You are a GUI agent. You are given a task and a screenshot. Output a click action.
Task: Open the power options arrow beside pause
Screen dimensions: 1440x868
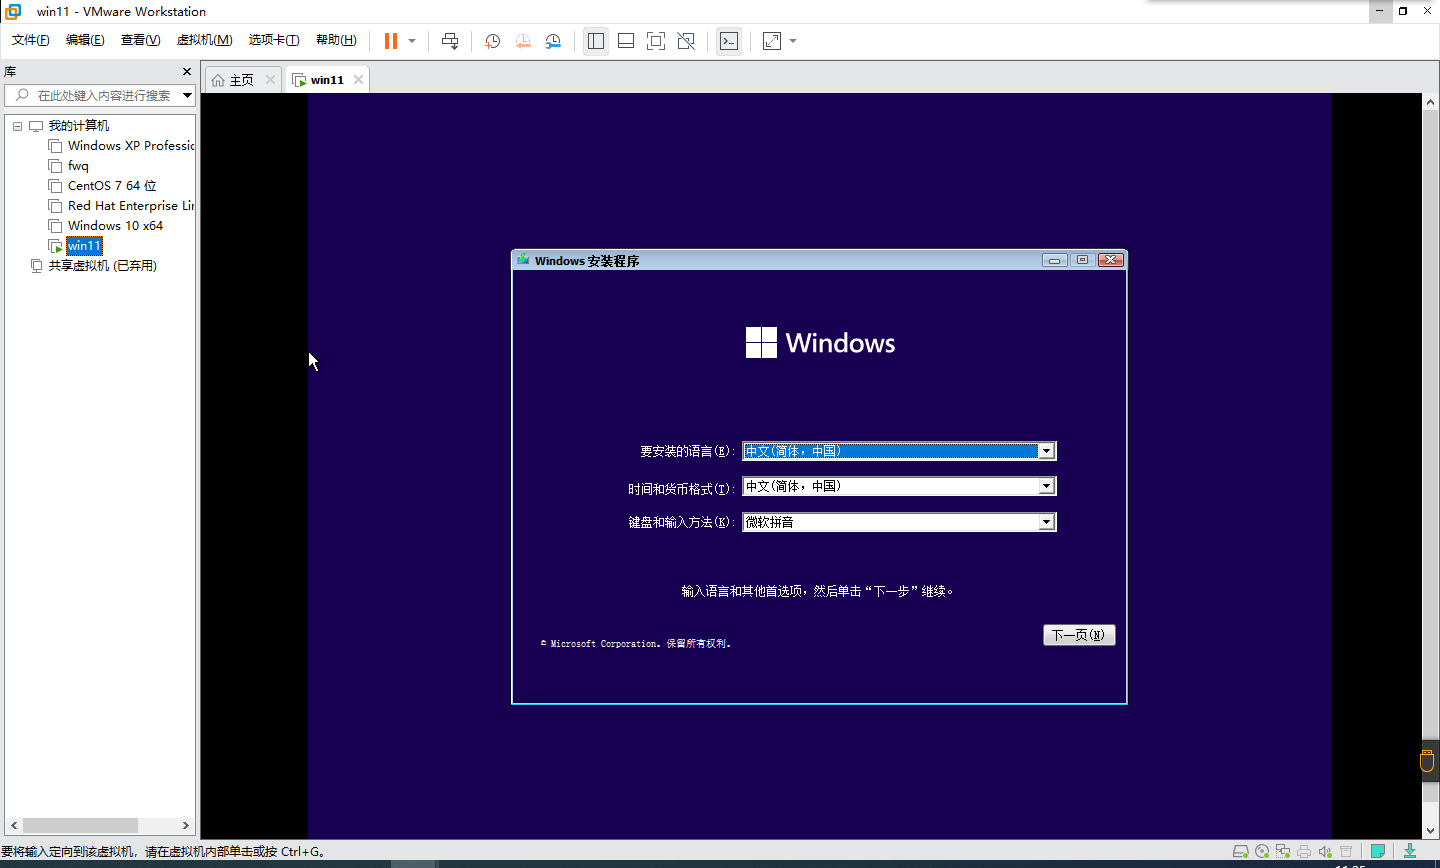412,41
